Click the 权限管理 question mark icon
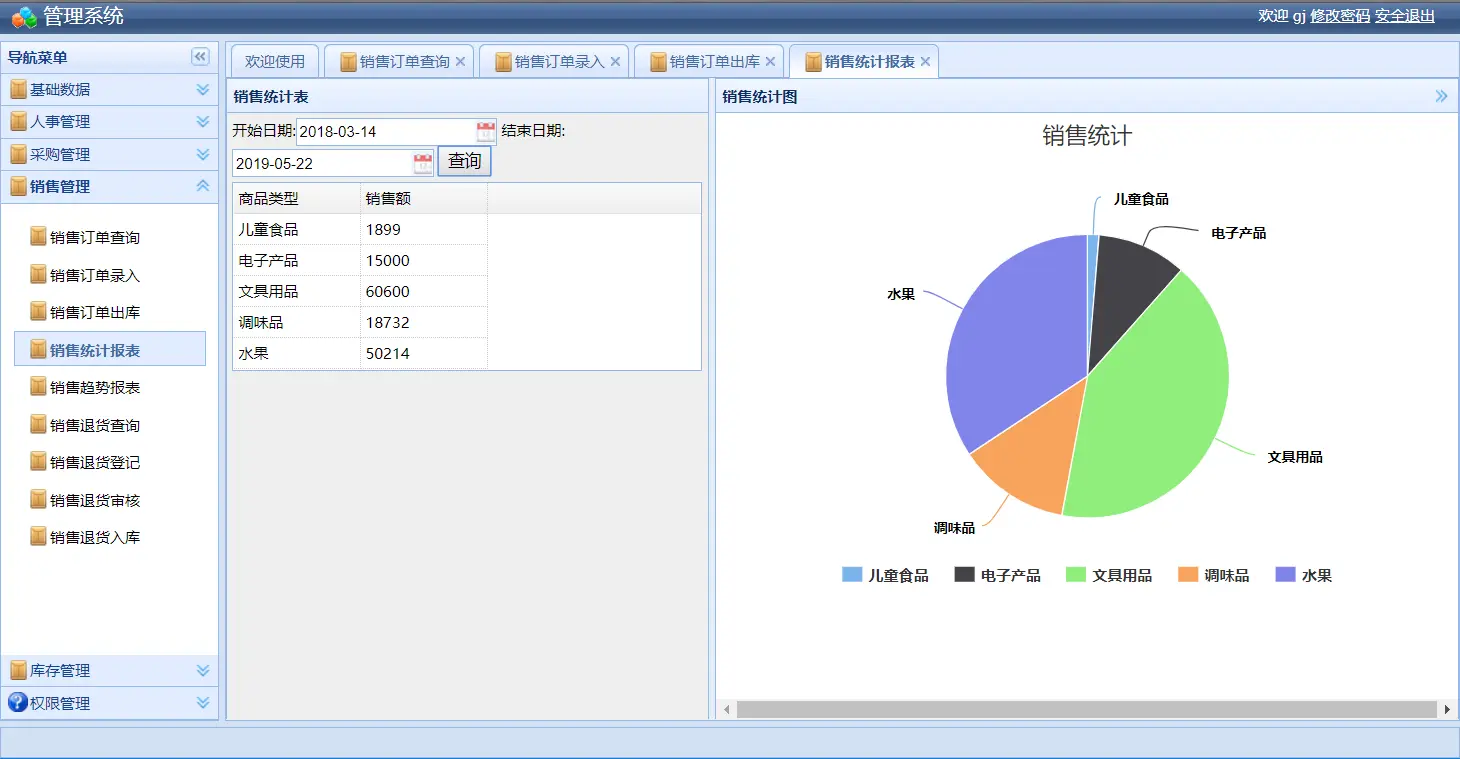The width and height of the screenshot is (1460, 759). tap(17, 702)
